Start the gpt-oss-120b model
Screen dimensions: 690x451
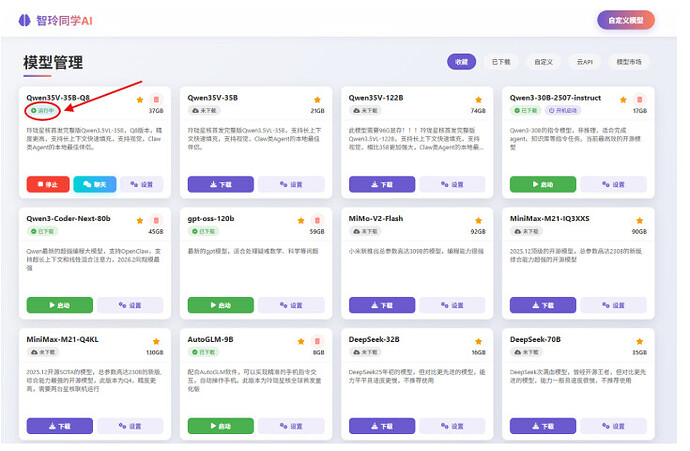[x=221, y=305]
